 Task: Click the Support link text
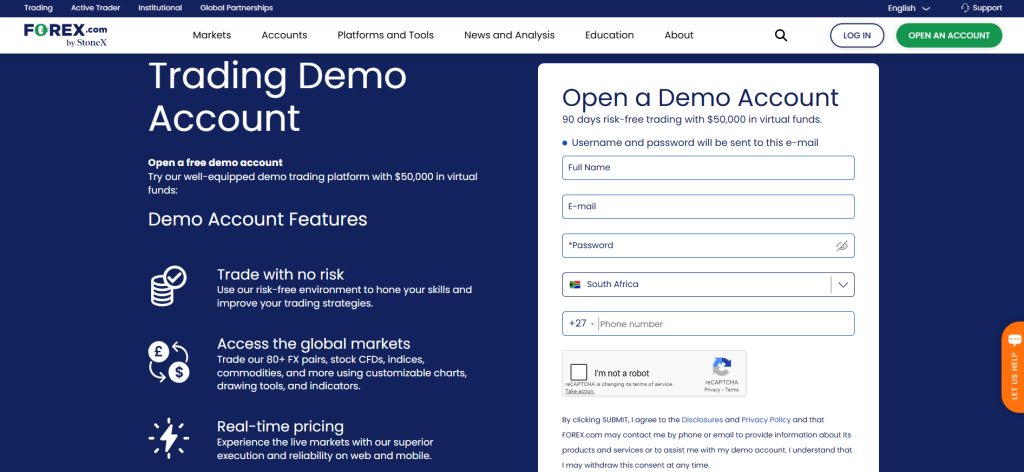coord(987,8)
